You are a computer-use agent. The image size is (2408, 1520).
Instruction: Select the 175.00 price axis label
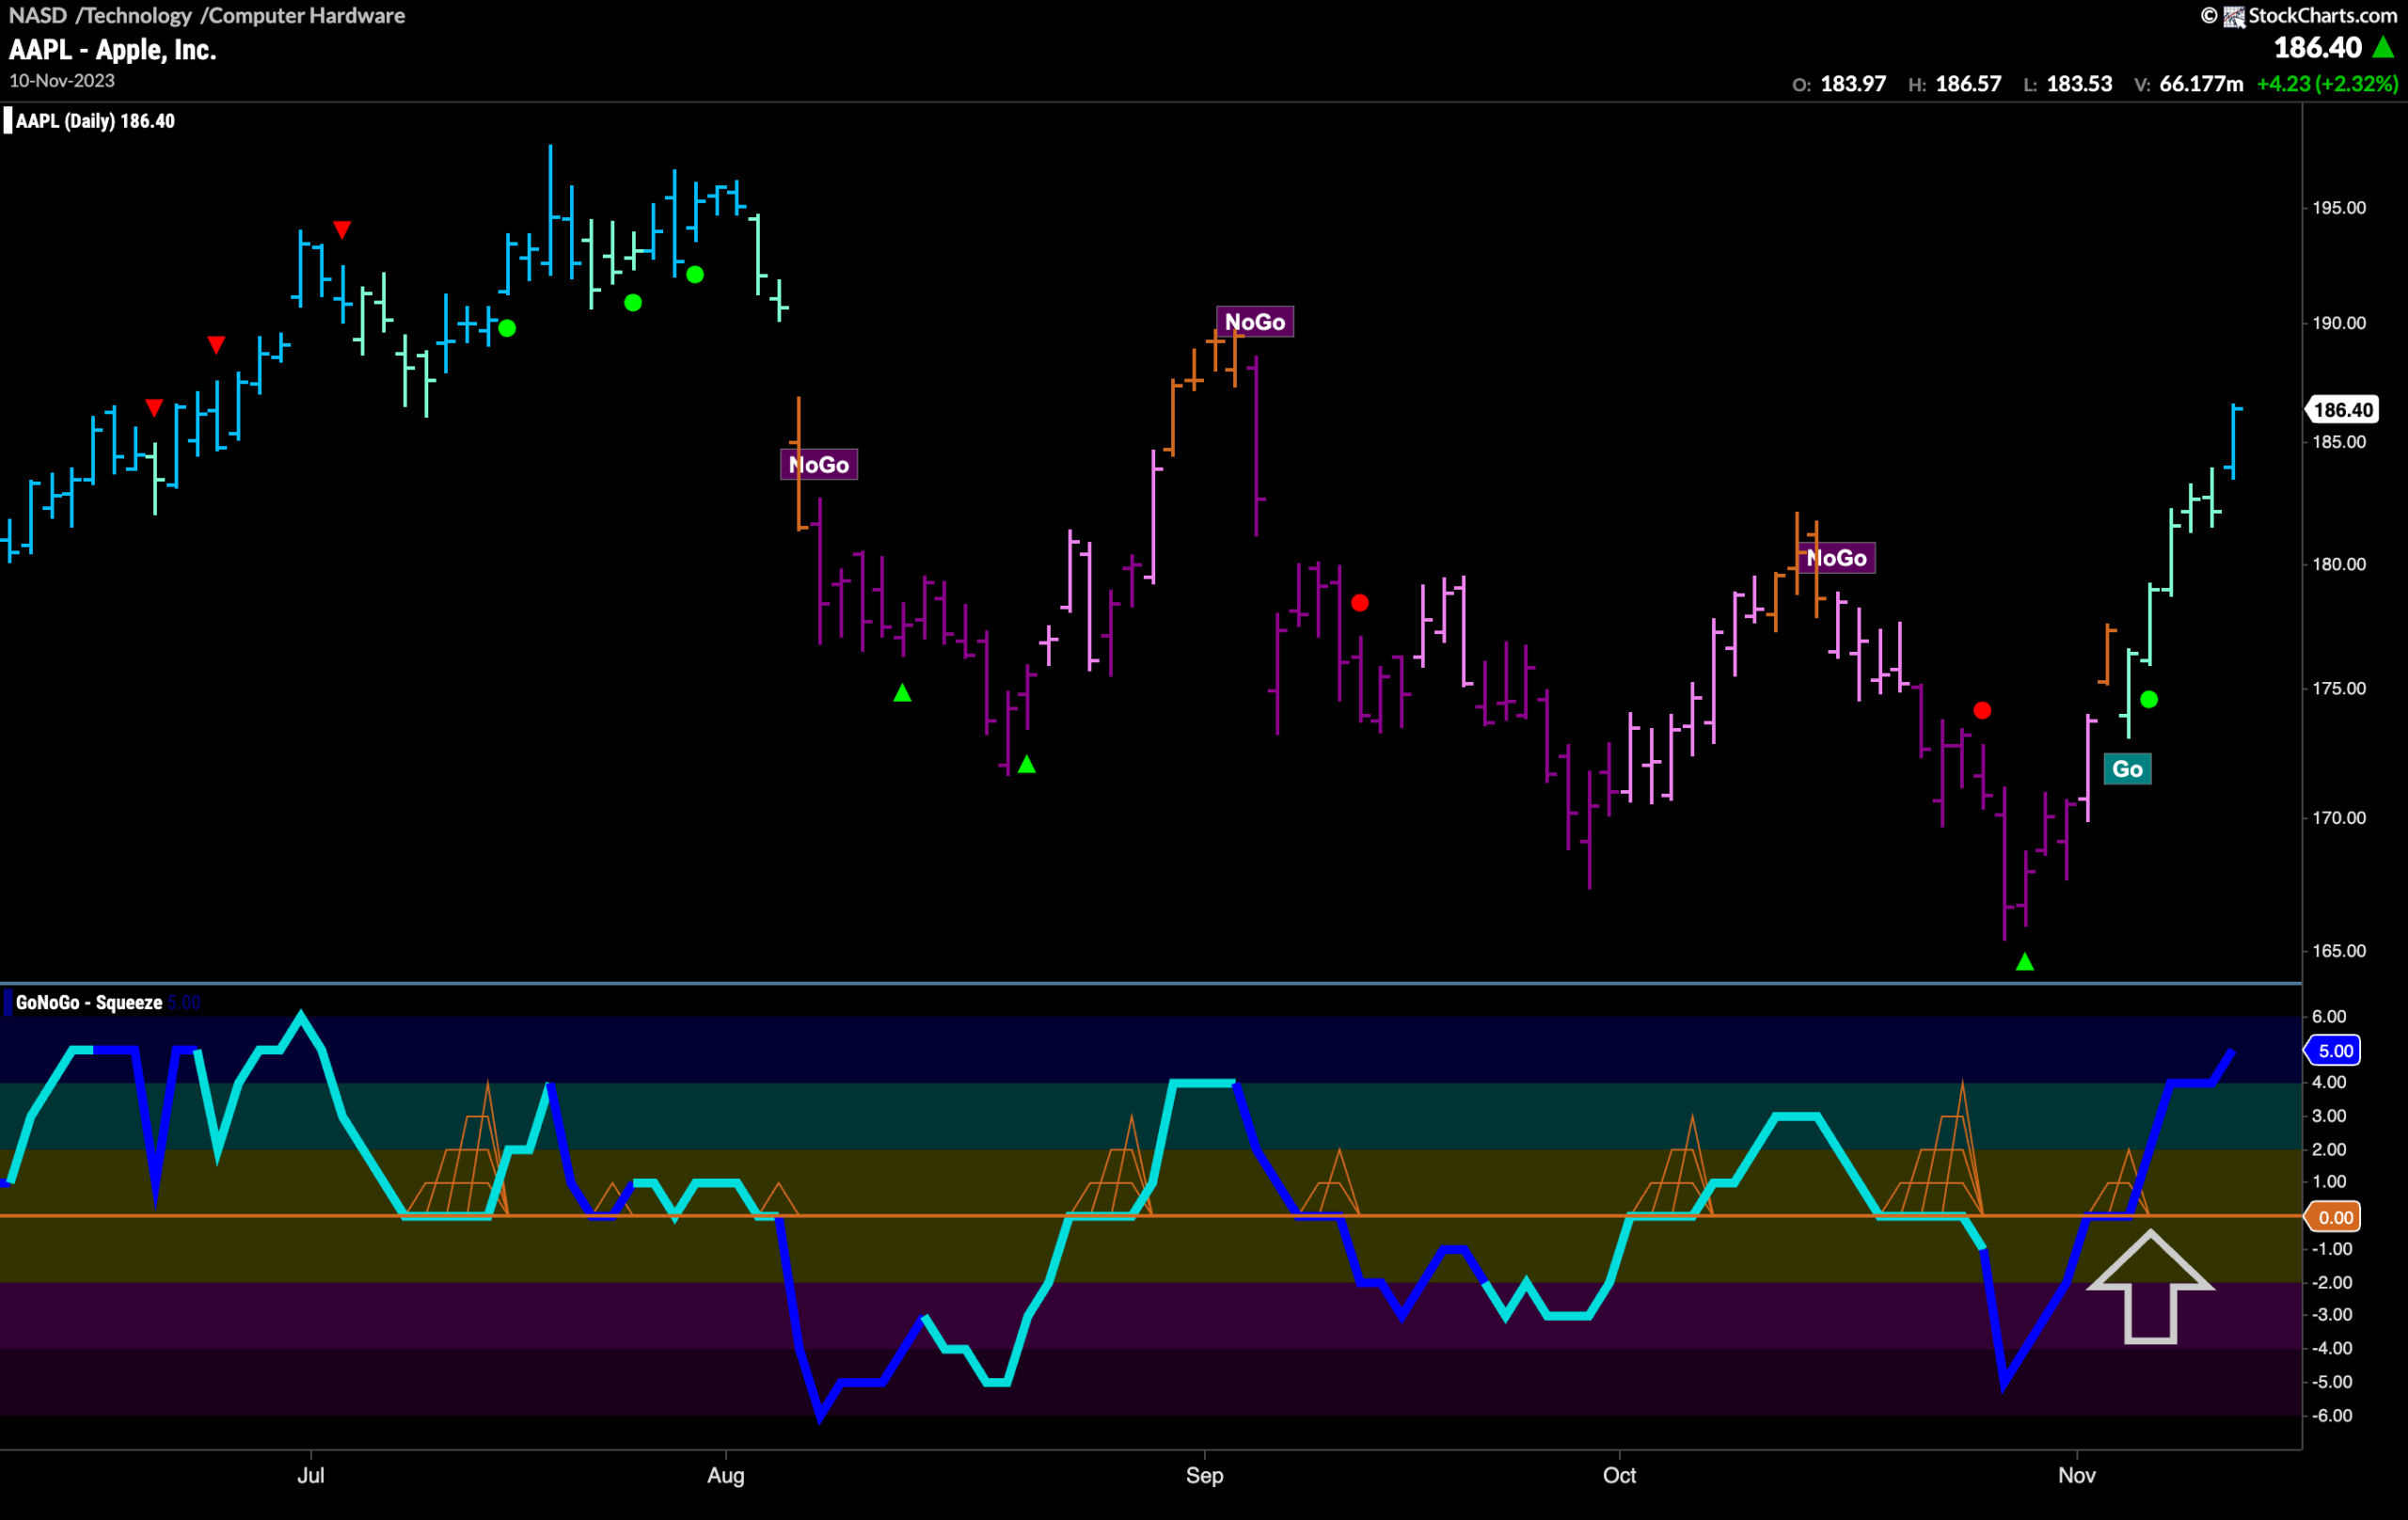(2339, 688)
